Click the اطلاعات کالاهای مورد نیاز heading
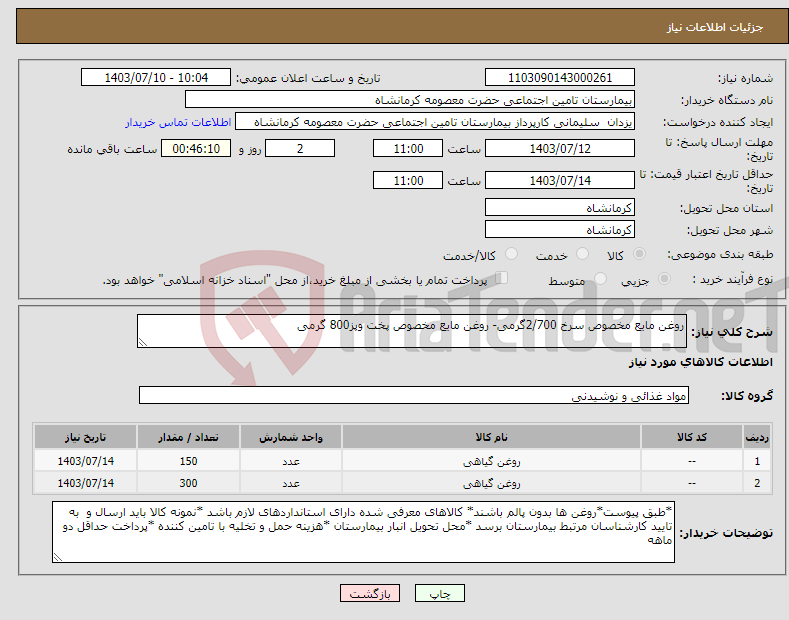The width and height of the screenshot is (789, 620). point(700,362)
